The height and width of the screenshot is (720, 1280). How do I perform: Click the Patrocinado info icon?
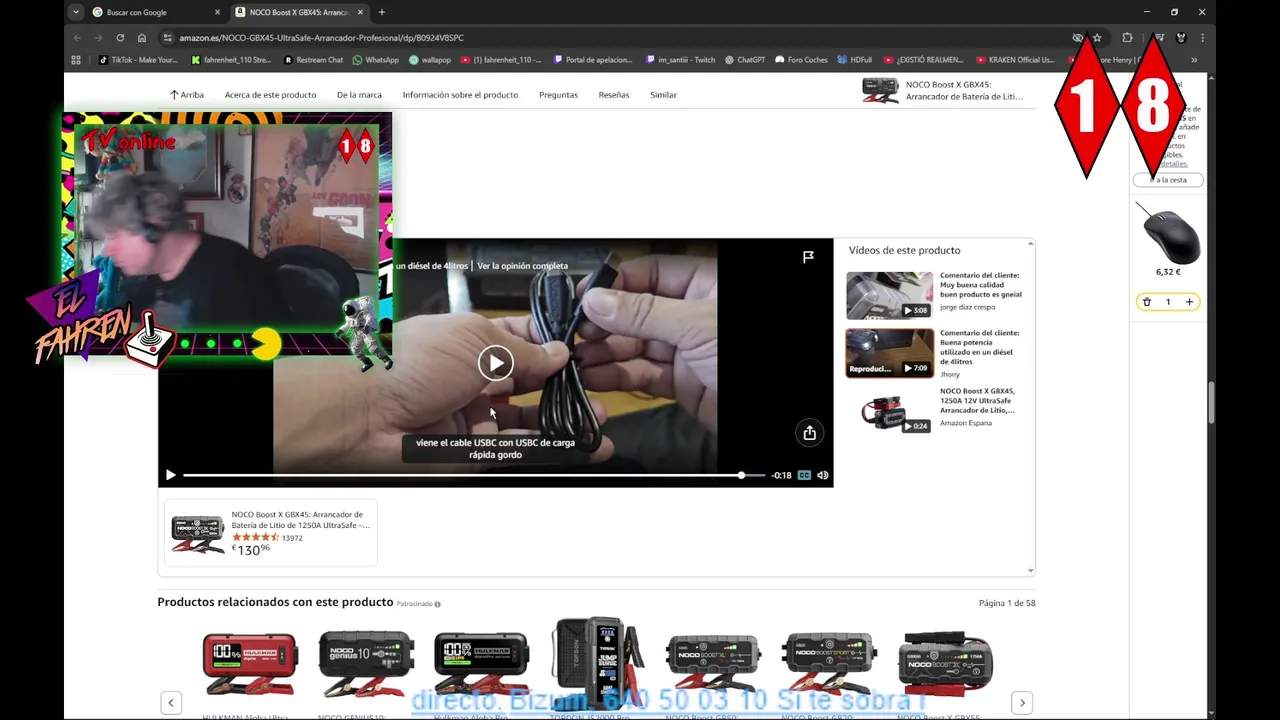[437, 604]
